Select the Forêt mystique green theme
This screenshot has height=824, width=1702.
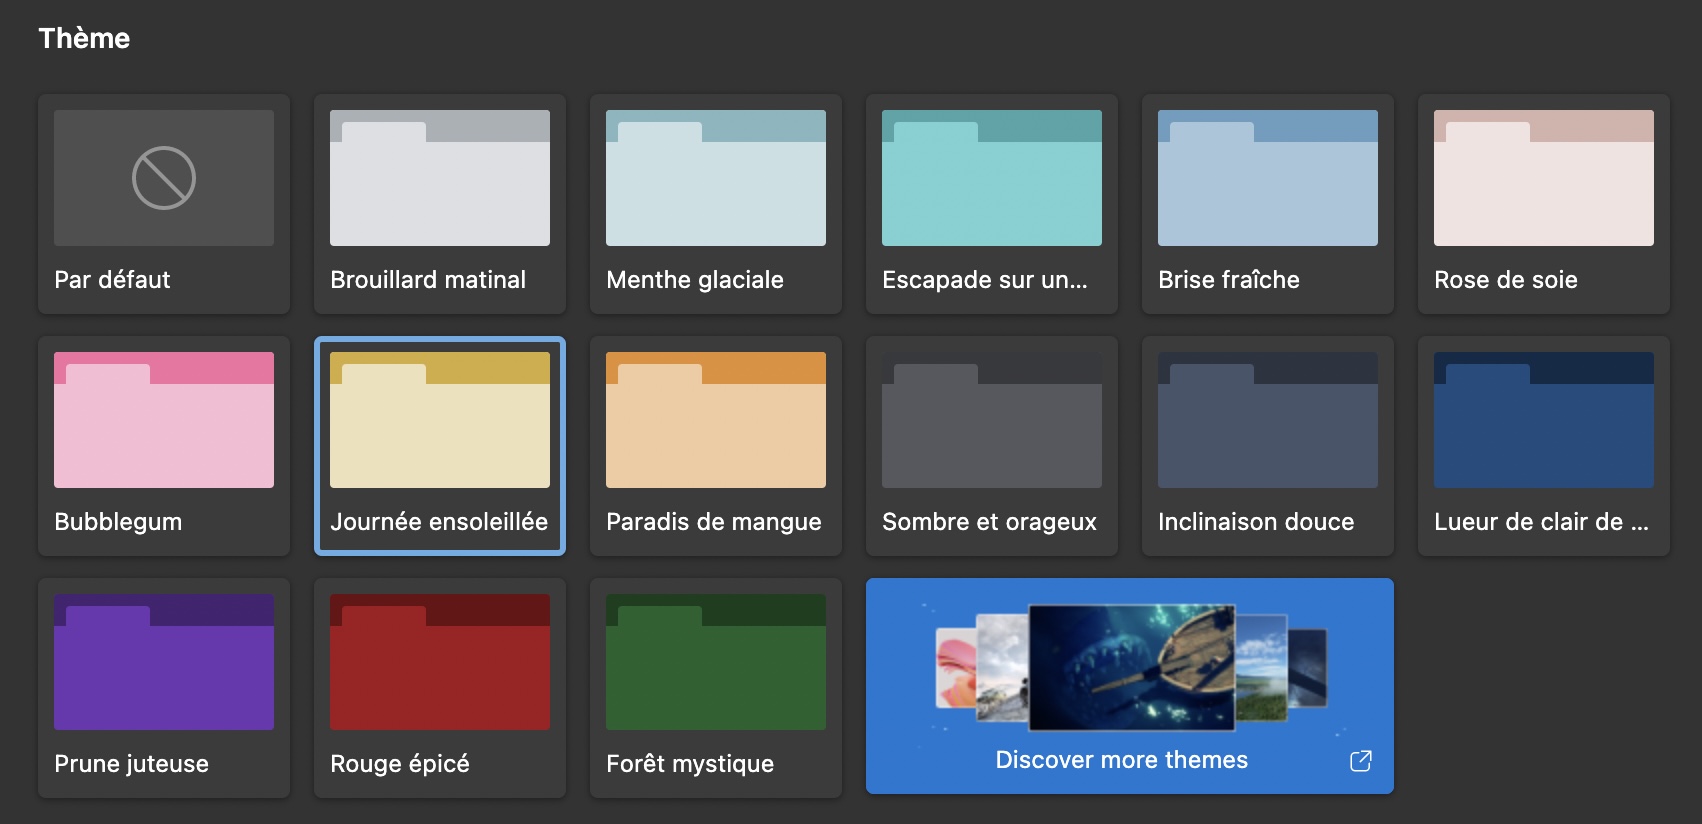click(x=715, y=688)
